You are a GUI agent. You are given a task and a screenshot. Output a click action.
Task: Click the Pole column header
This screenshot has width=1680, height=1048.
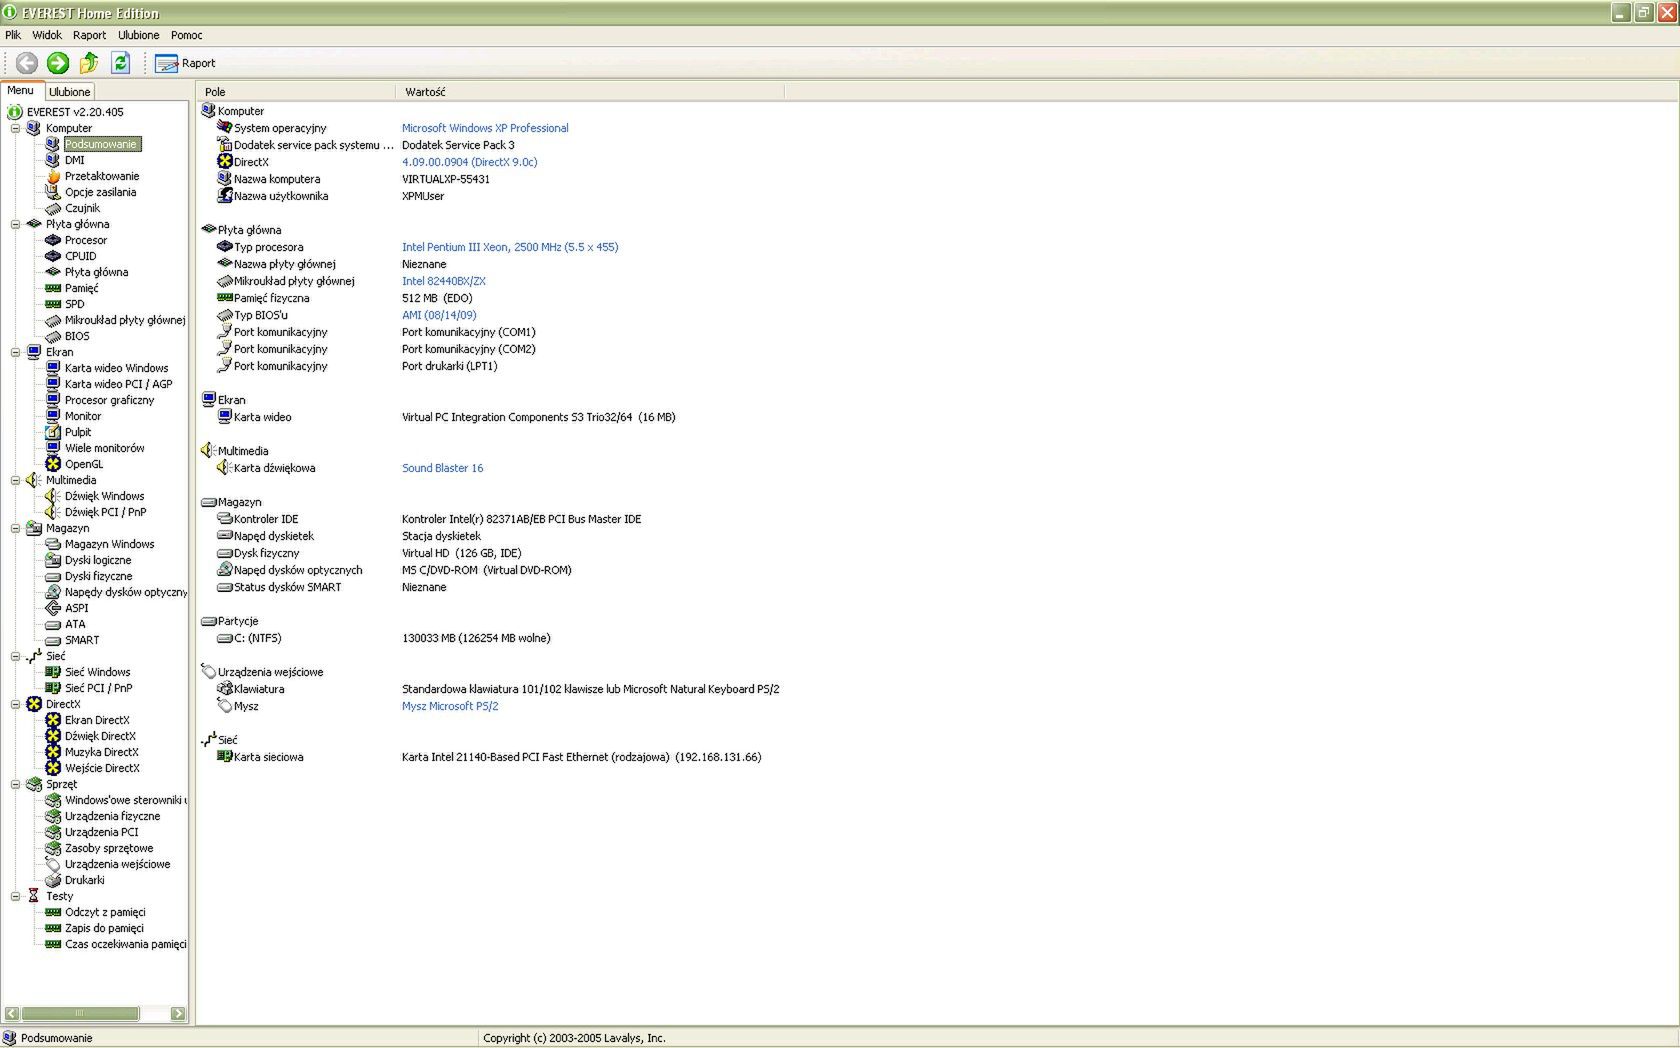296,92
